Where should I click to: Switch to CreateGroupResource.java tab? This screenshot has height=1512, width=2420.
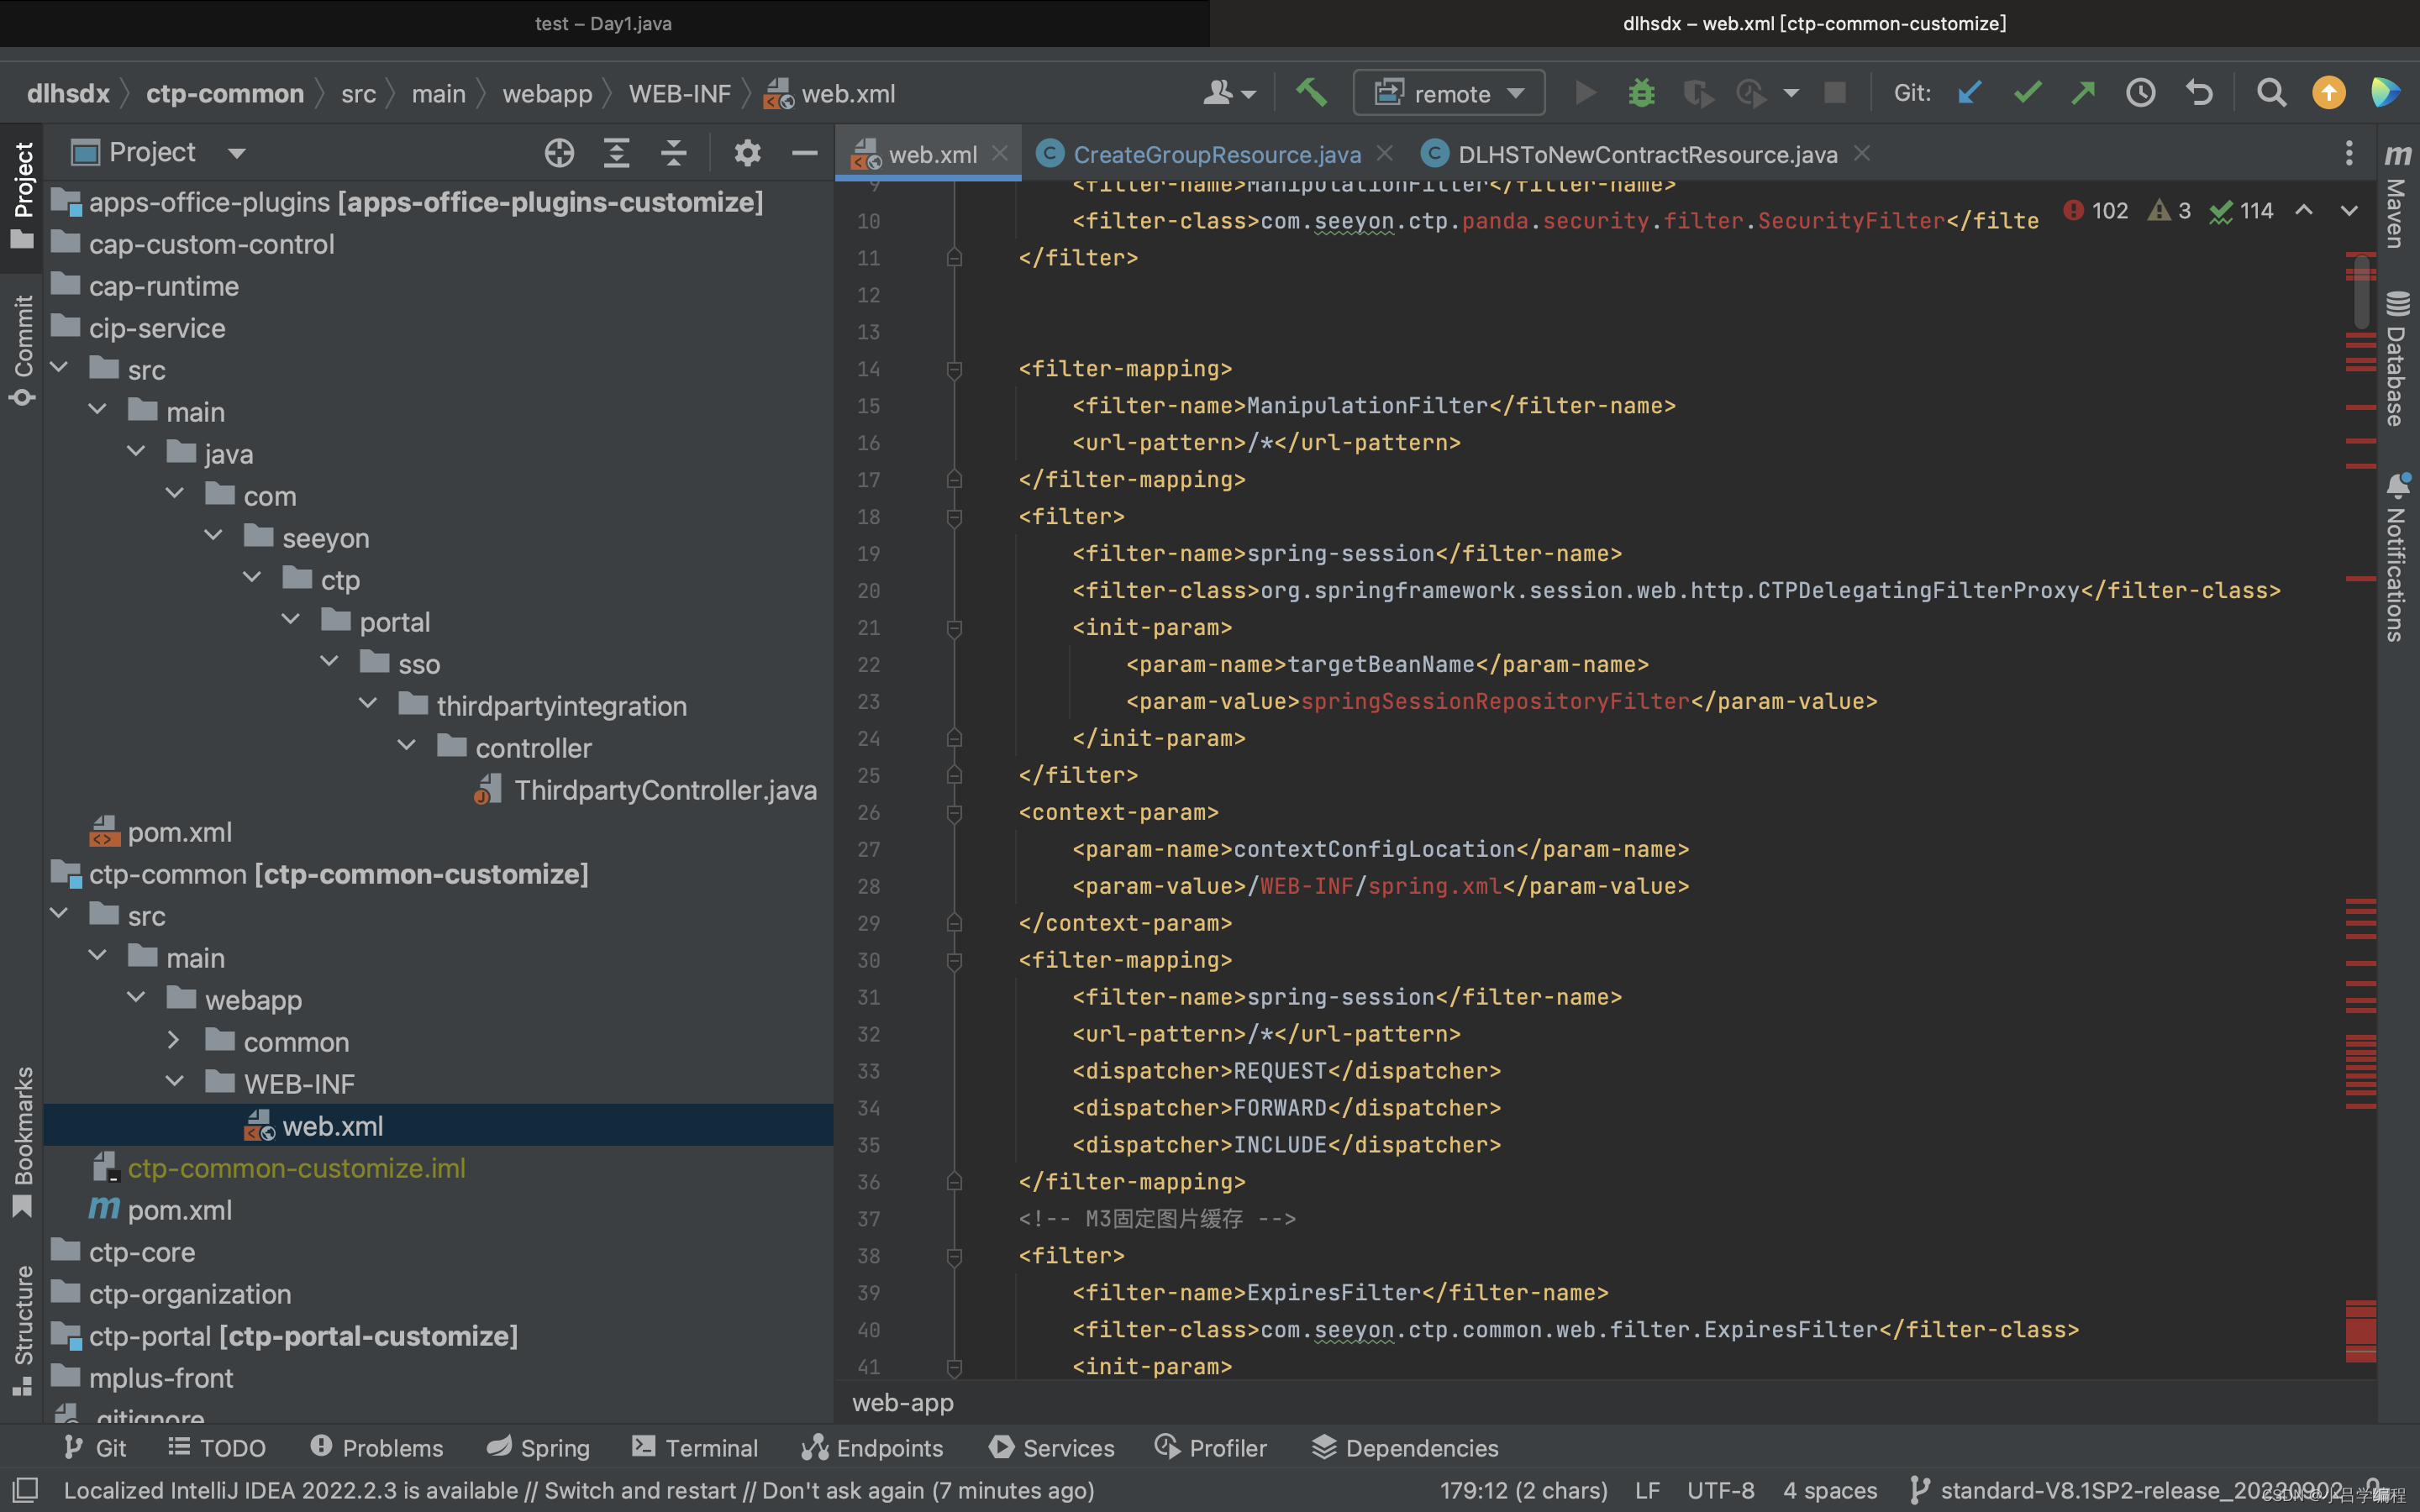pos(1215,154)
